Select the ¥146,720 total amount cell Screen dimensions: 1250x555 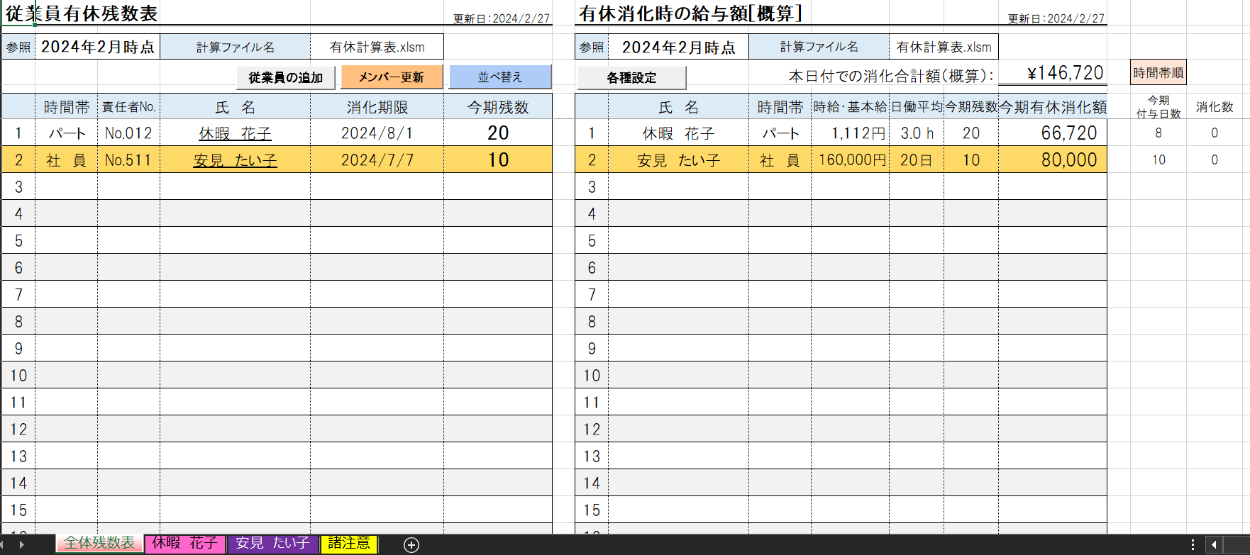(1052, 73)
